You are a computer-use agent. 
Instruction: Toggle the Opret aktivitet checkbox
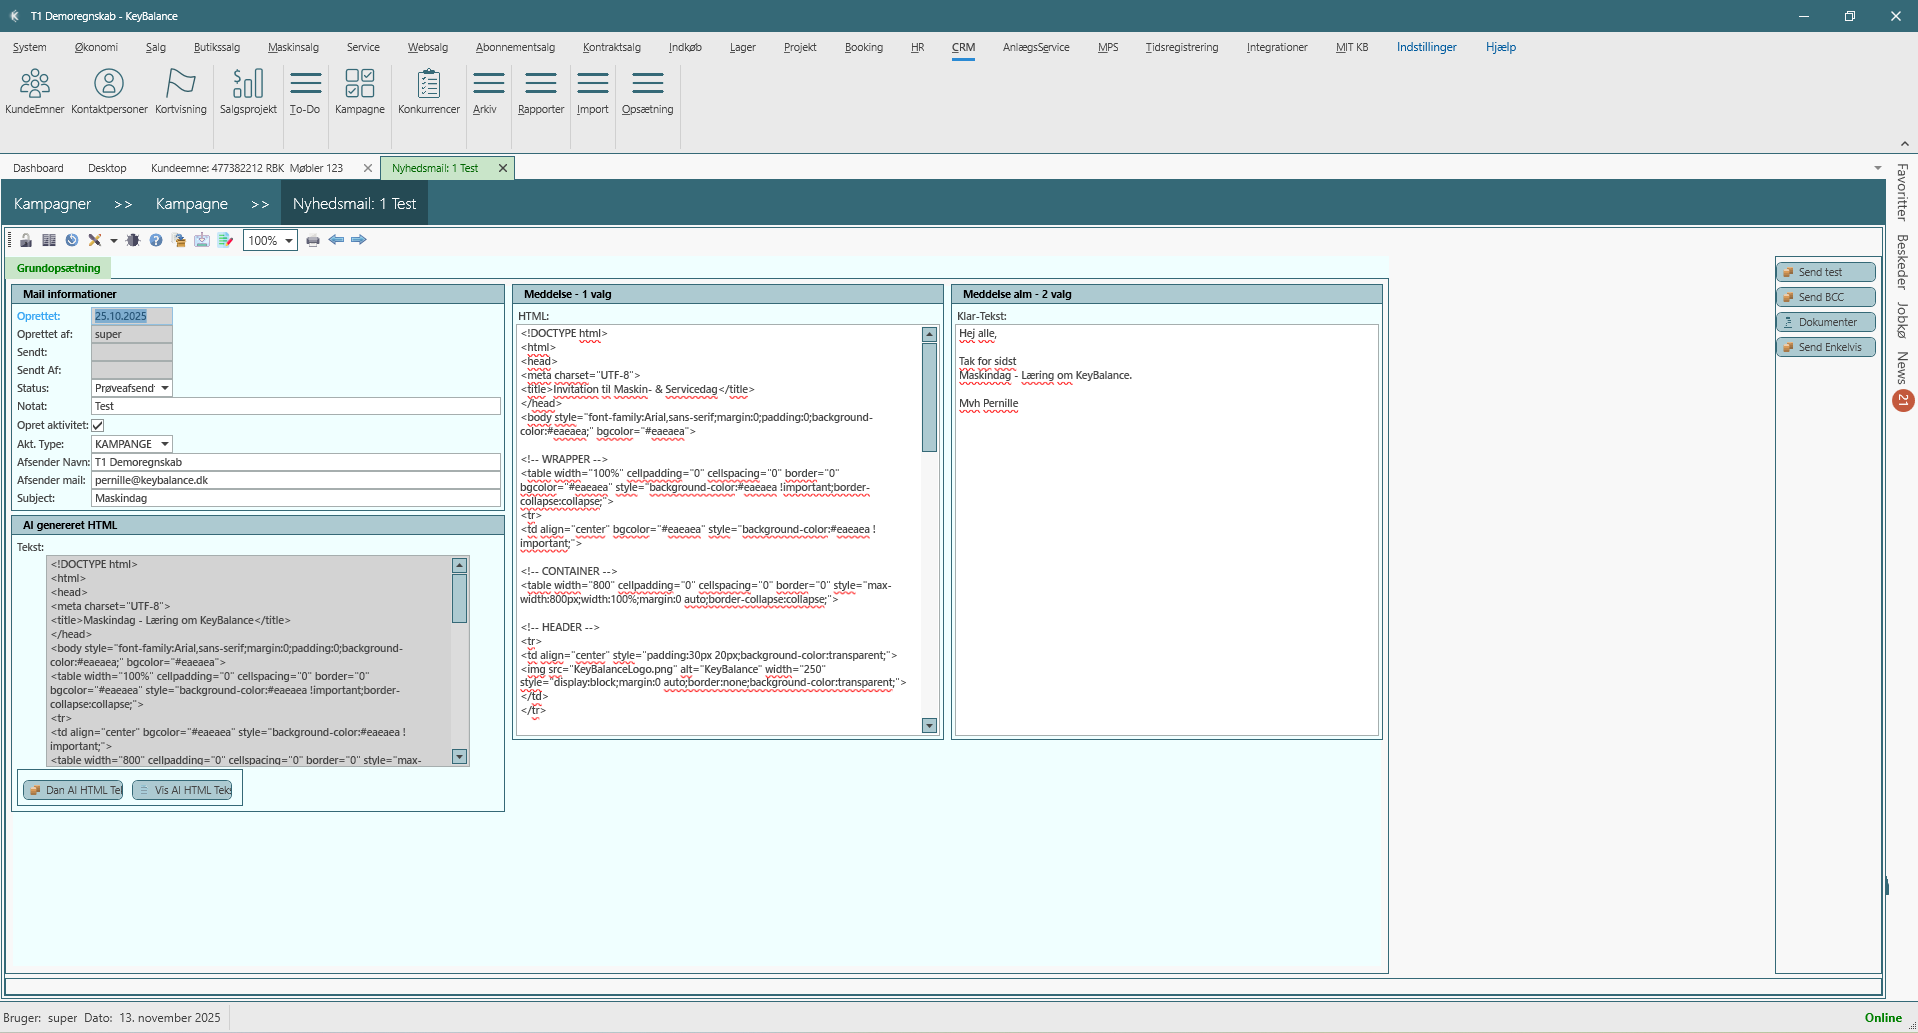coord(98,425)
